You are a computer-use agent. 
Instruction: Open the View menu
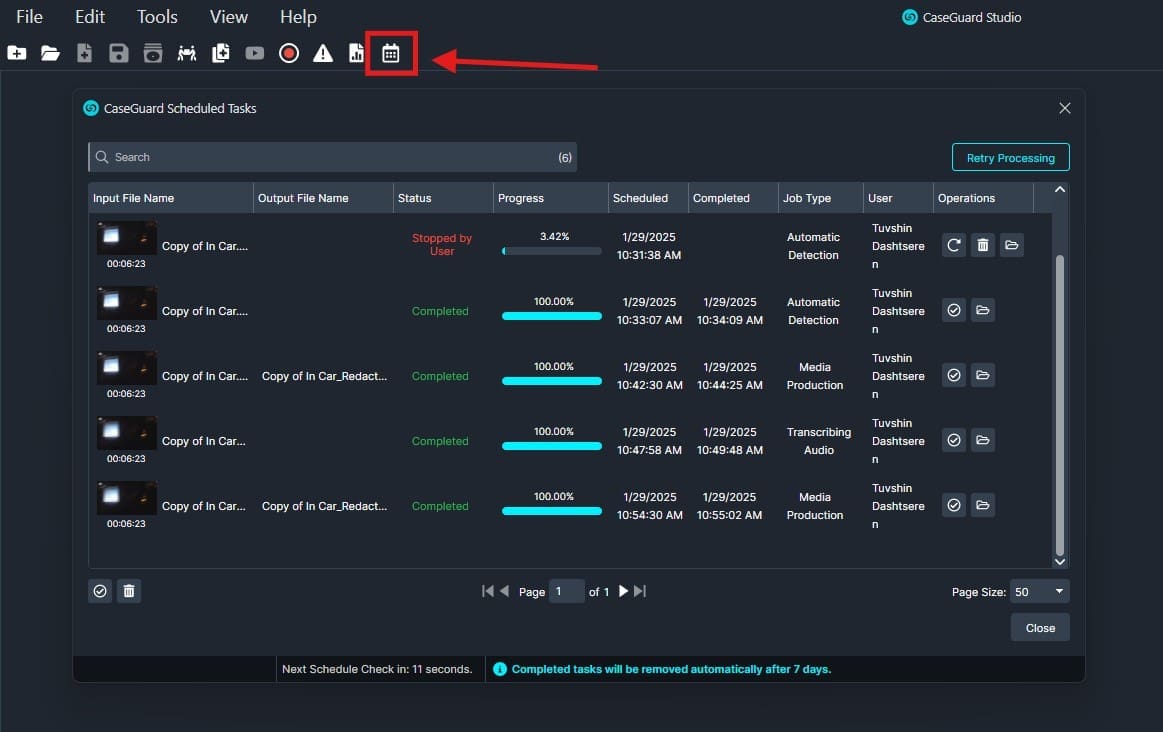coord(229,17)
